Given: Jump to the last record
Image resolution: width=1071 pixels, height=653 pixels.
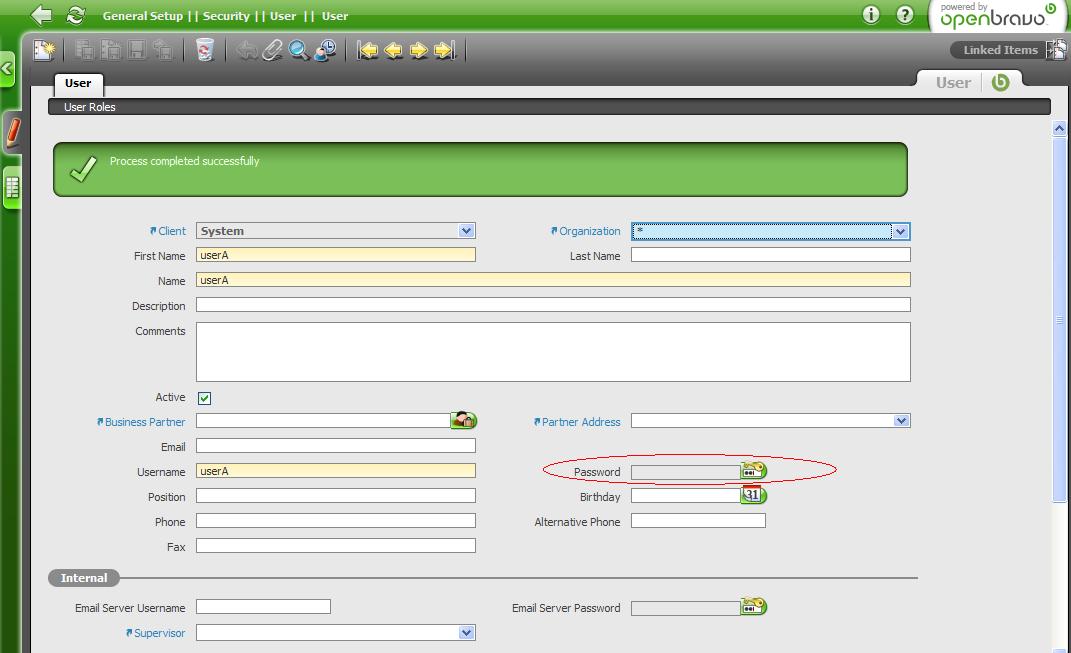Looking at the screenshot, I should [445, 50].
